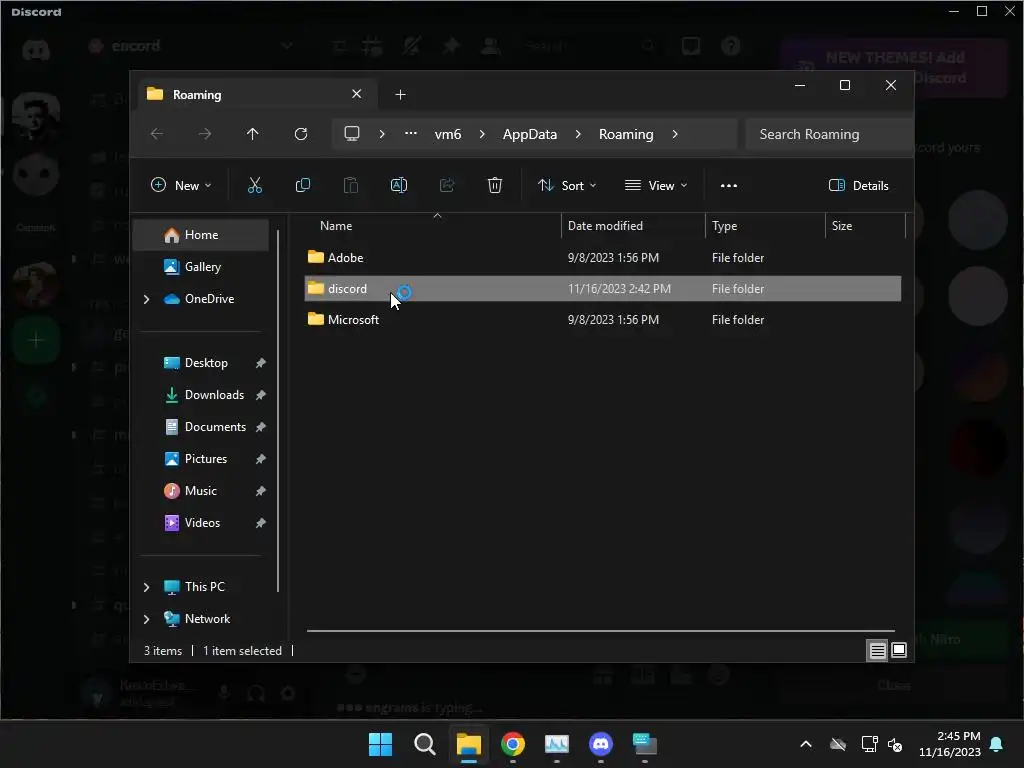Toggle the Details pane
Viewport: 1024px width, 768px height.
pyautogui.click(x=858, y=185)
